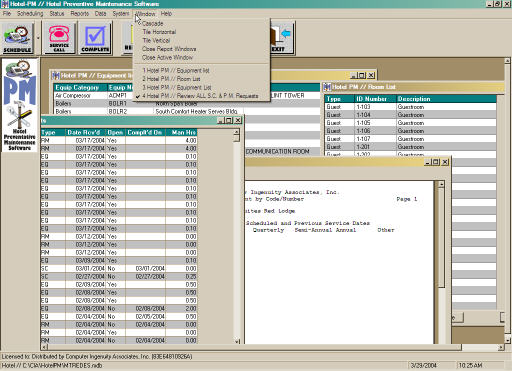This screenshot has width=512, height=371.
Task: Click Semi-Annual heading in the report
Action: (313, 230)
